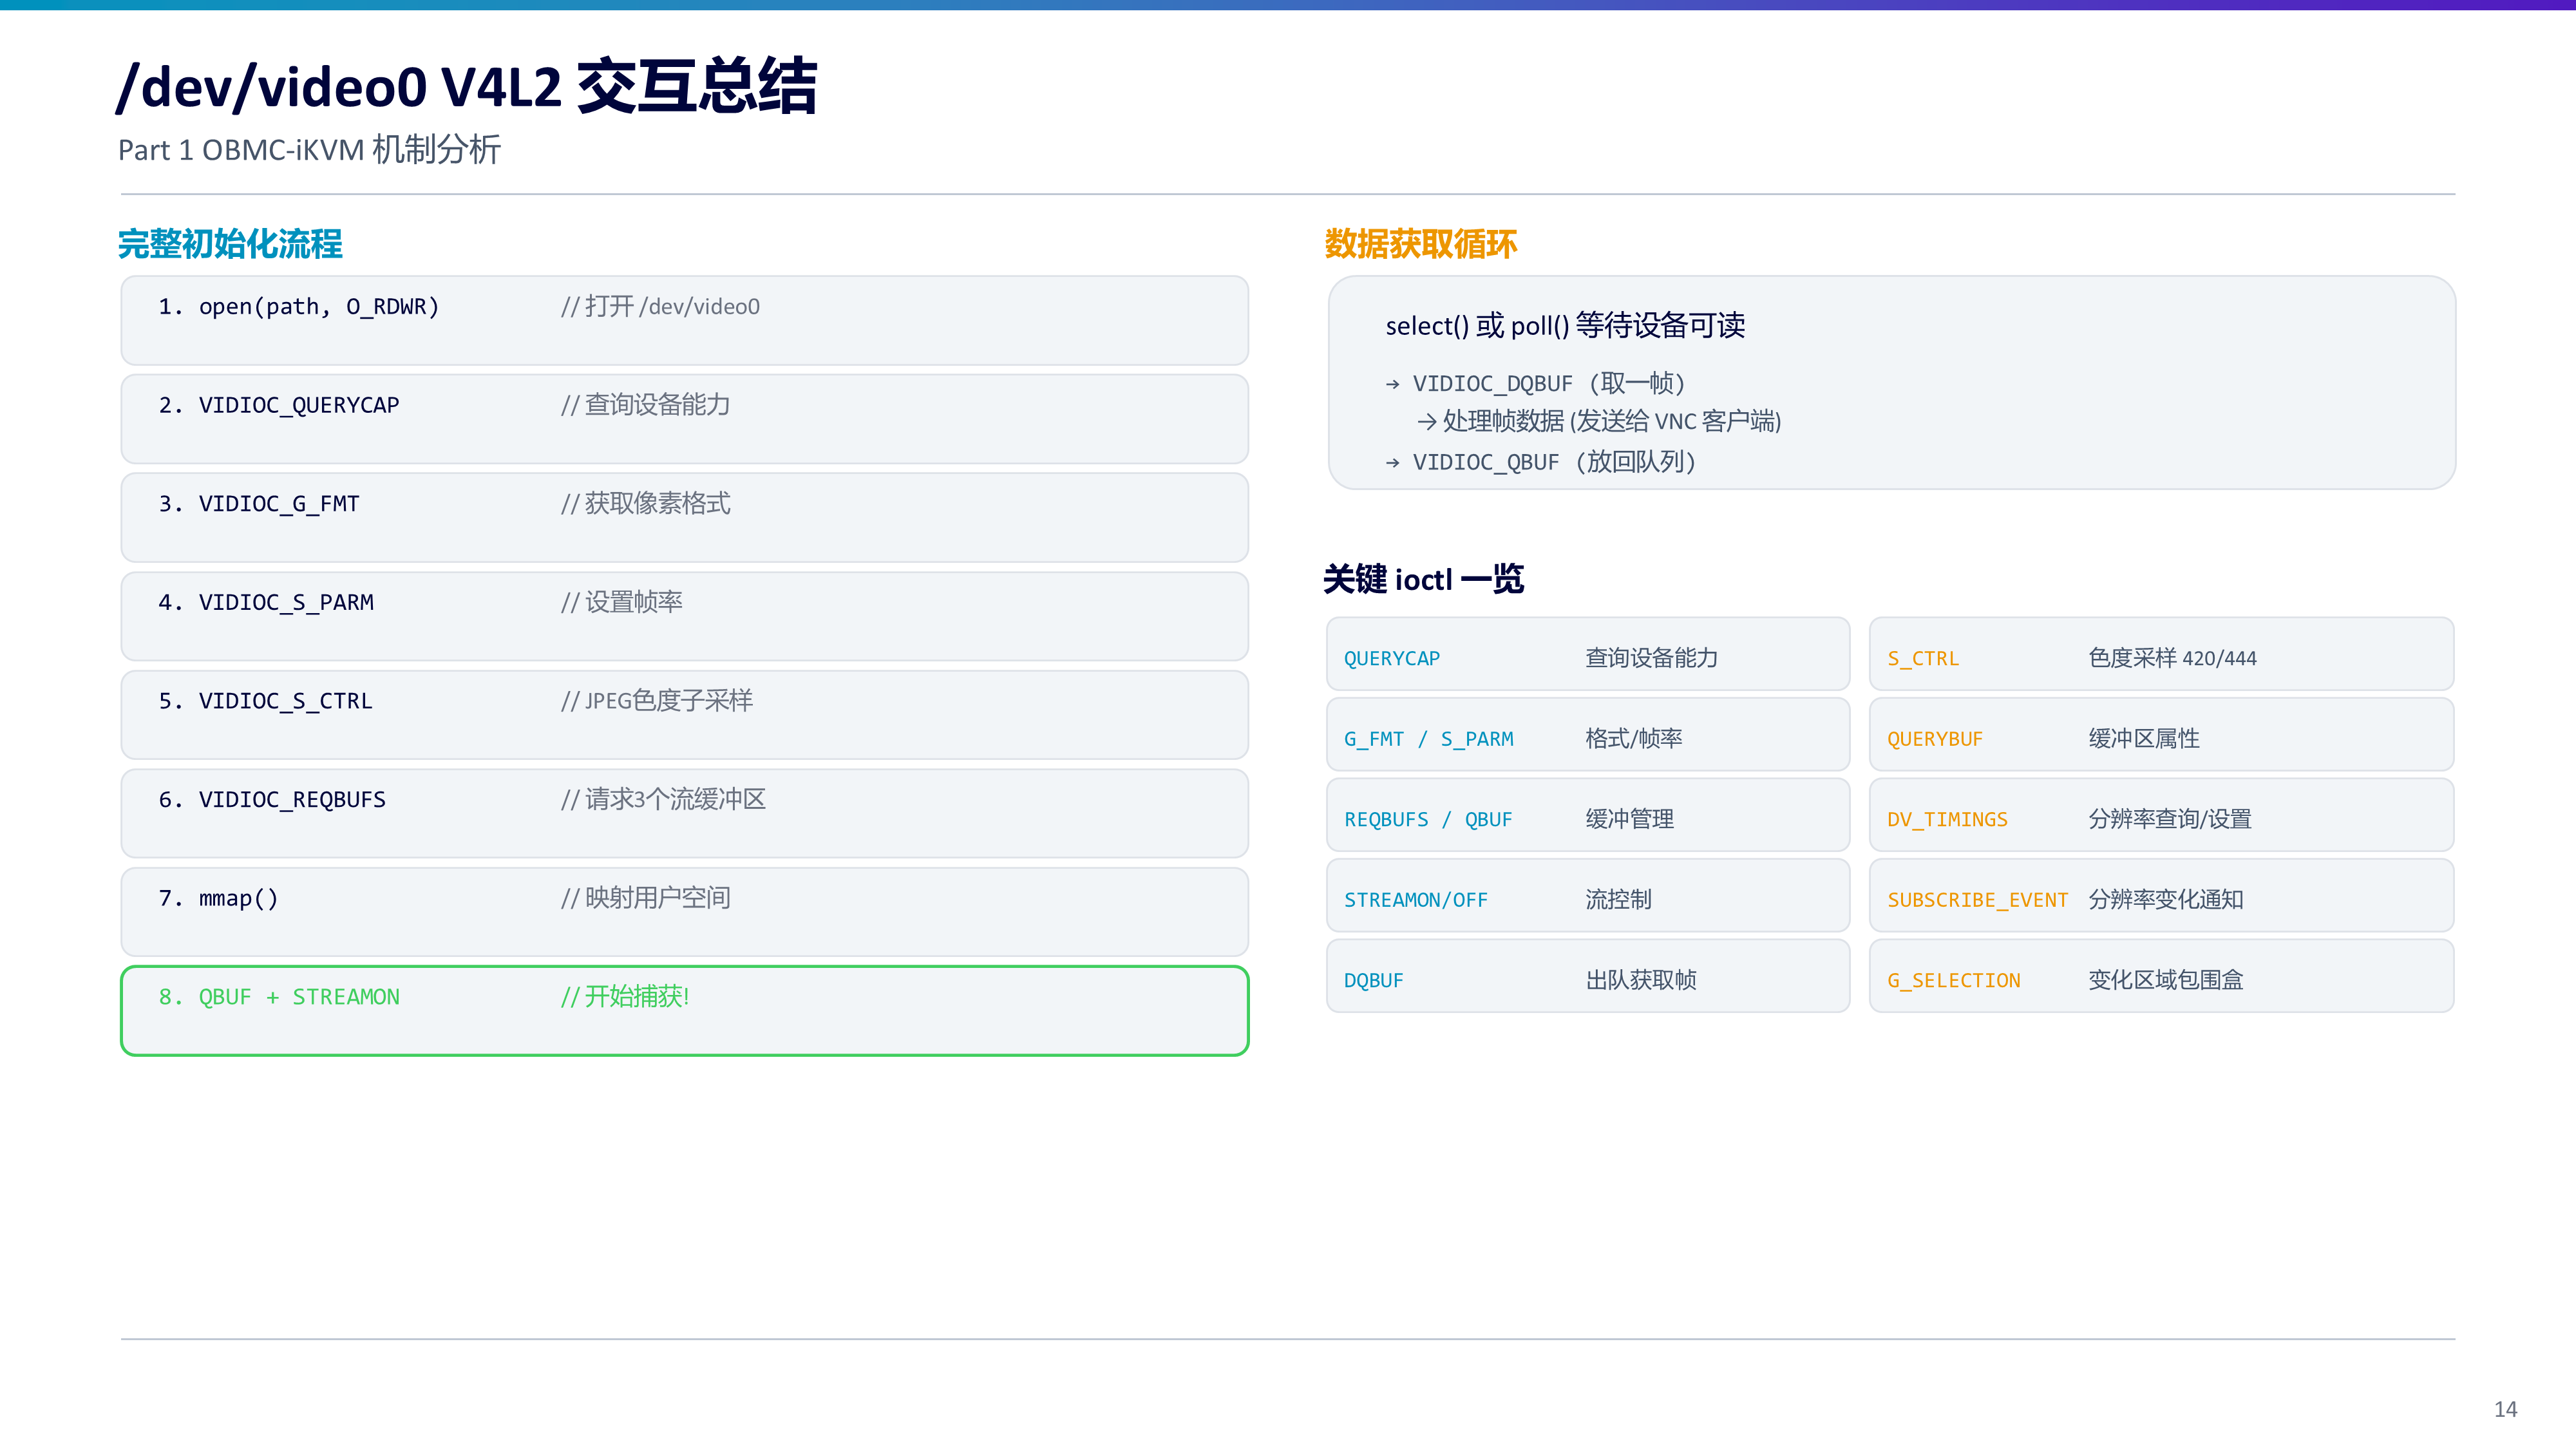Select the DQBUF dequeue frame card
The image size is (2576, 1449).
(1588, 976)
